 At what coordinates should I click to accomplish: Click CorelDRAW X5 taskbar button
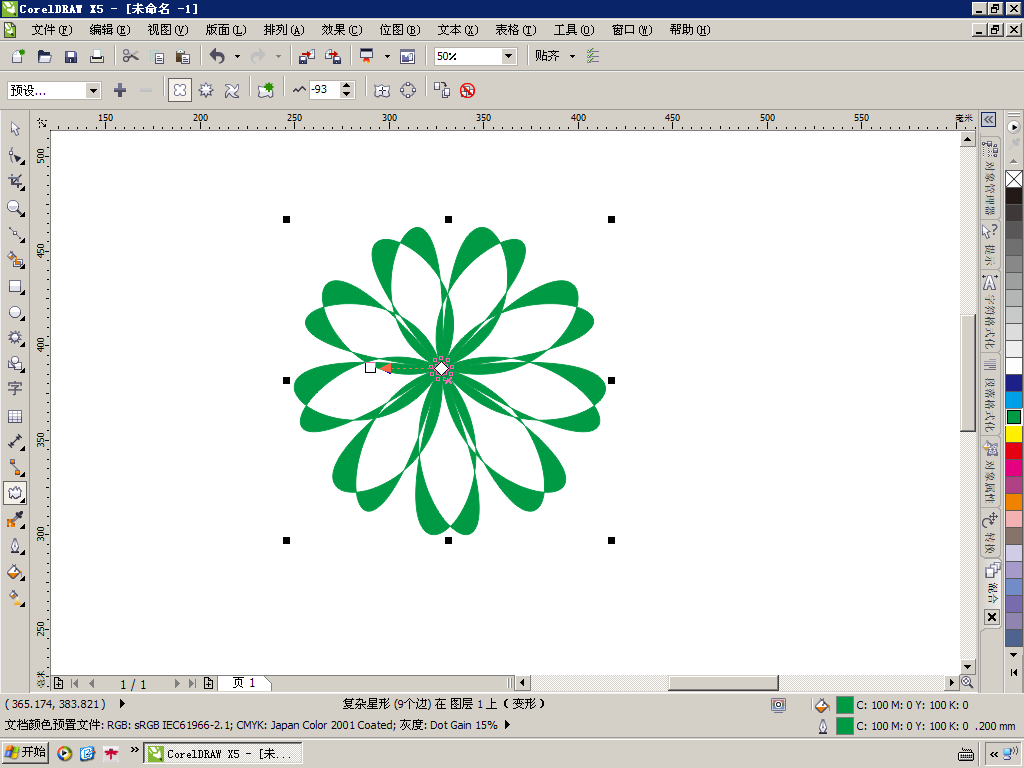coord(223,754)
